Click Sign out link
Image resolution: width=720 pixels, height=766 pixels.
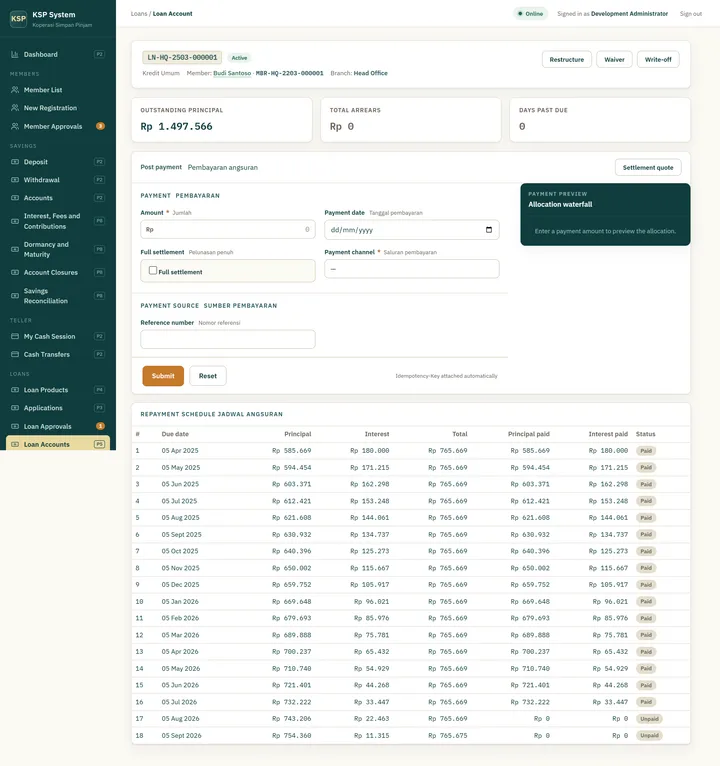click(691, 14)
